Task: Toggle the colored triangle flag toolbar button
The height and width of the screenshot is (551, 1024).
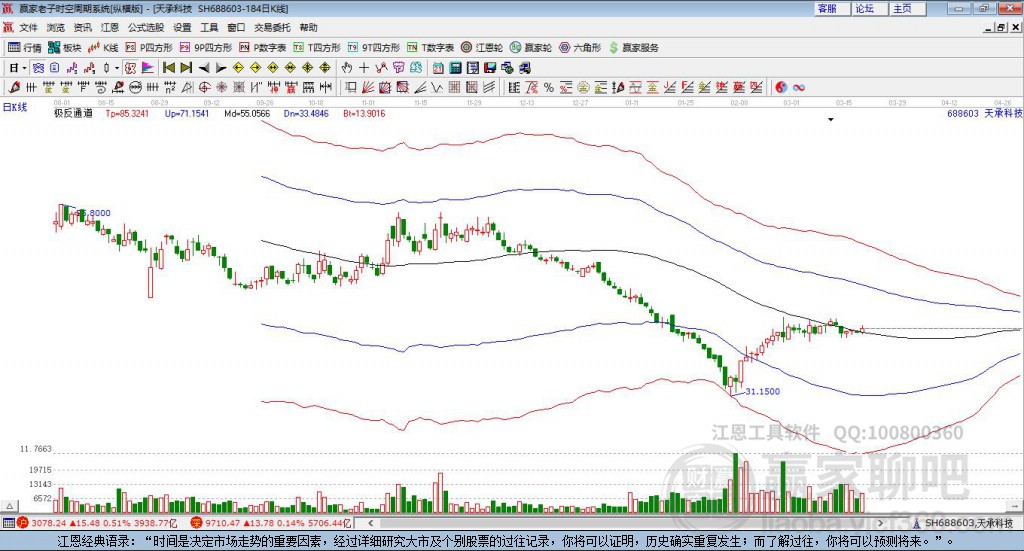Action: (x=148, y=68)
